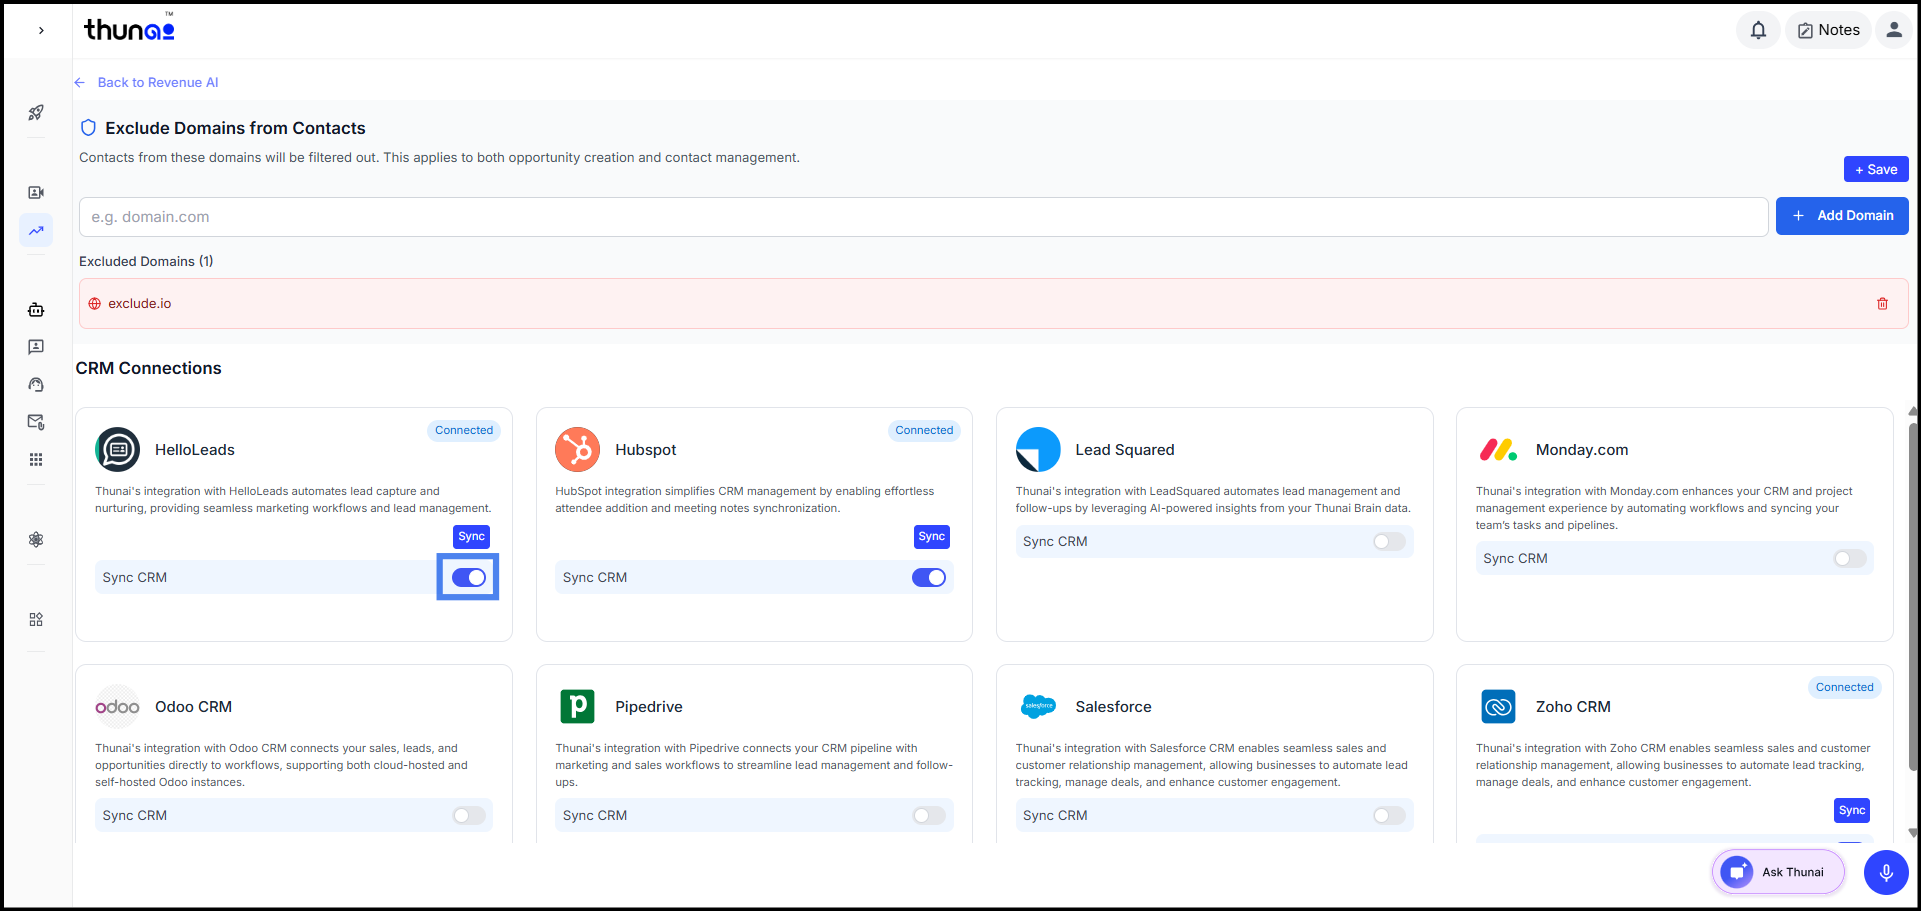The height and width of the screenshot is (911, 1921).
Task: Click the HelloLeads logo icon
Action: tap(118, 450)
